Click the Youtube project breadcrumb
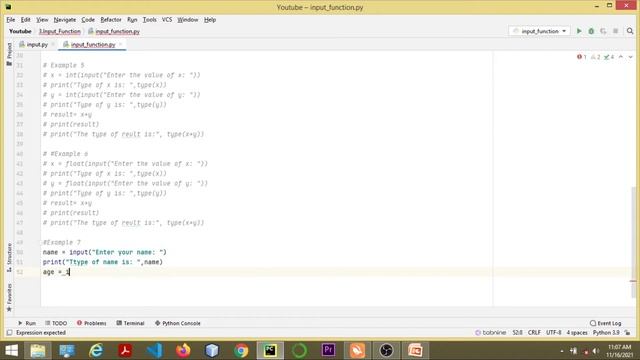 pos(20,31)
